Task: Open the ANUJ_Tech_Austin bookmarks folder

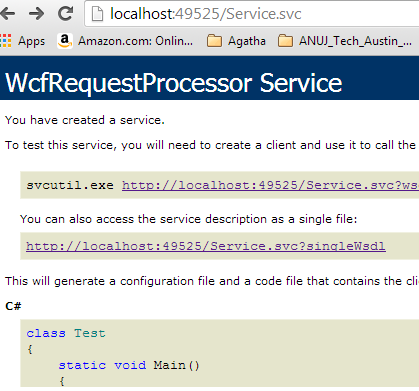Action: [x=345, y=41]
